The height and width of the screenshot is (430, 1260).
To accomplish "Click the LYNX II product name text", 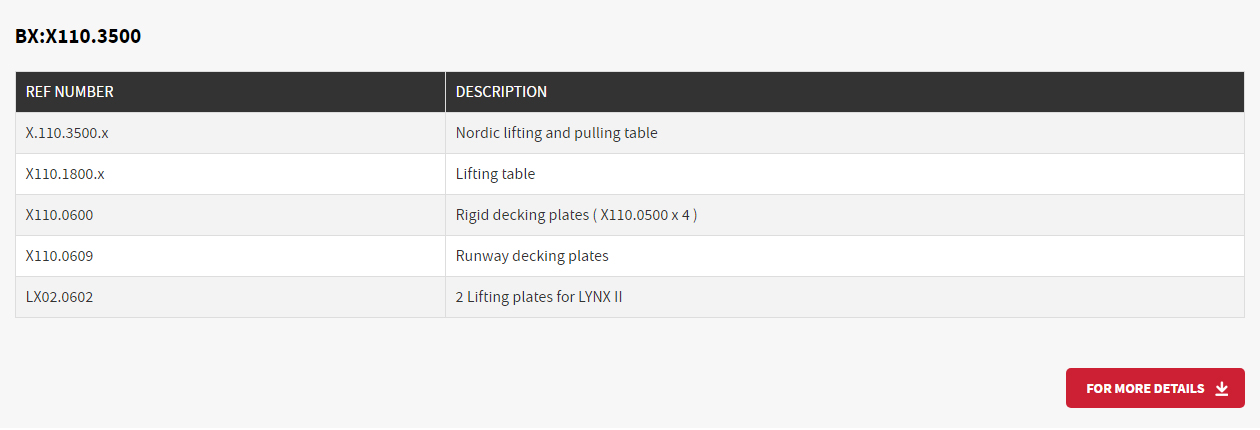I will click(x=599, y=297).
